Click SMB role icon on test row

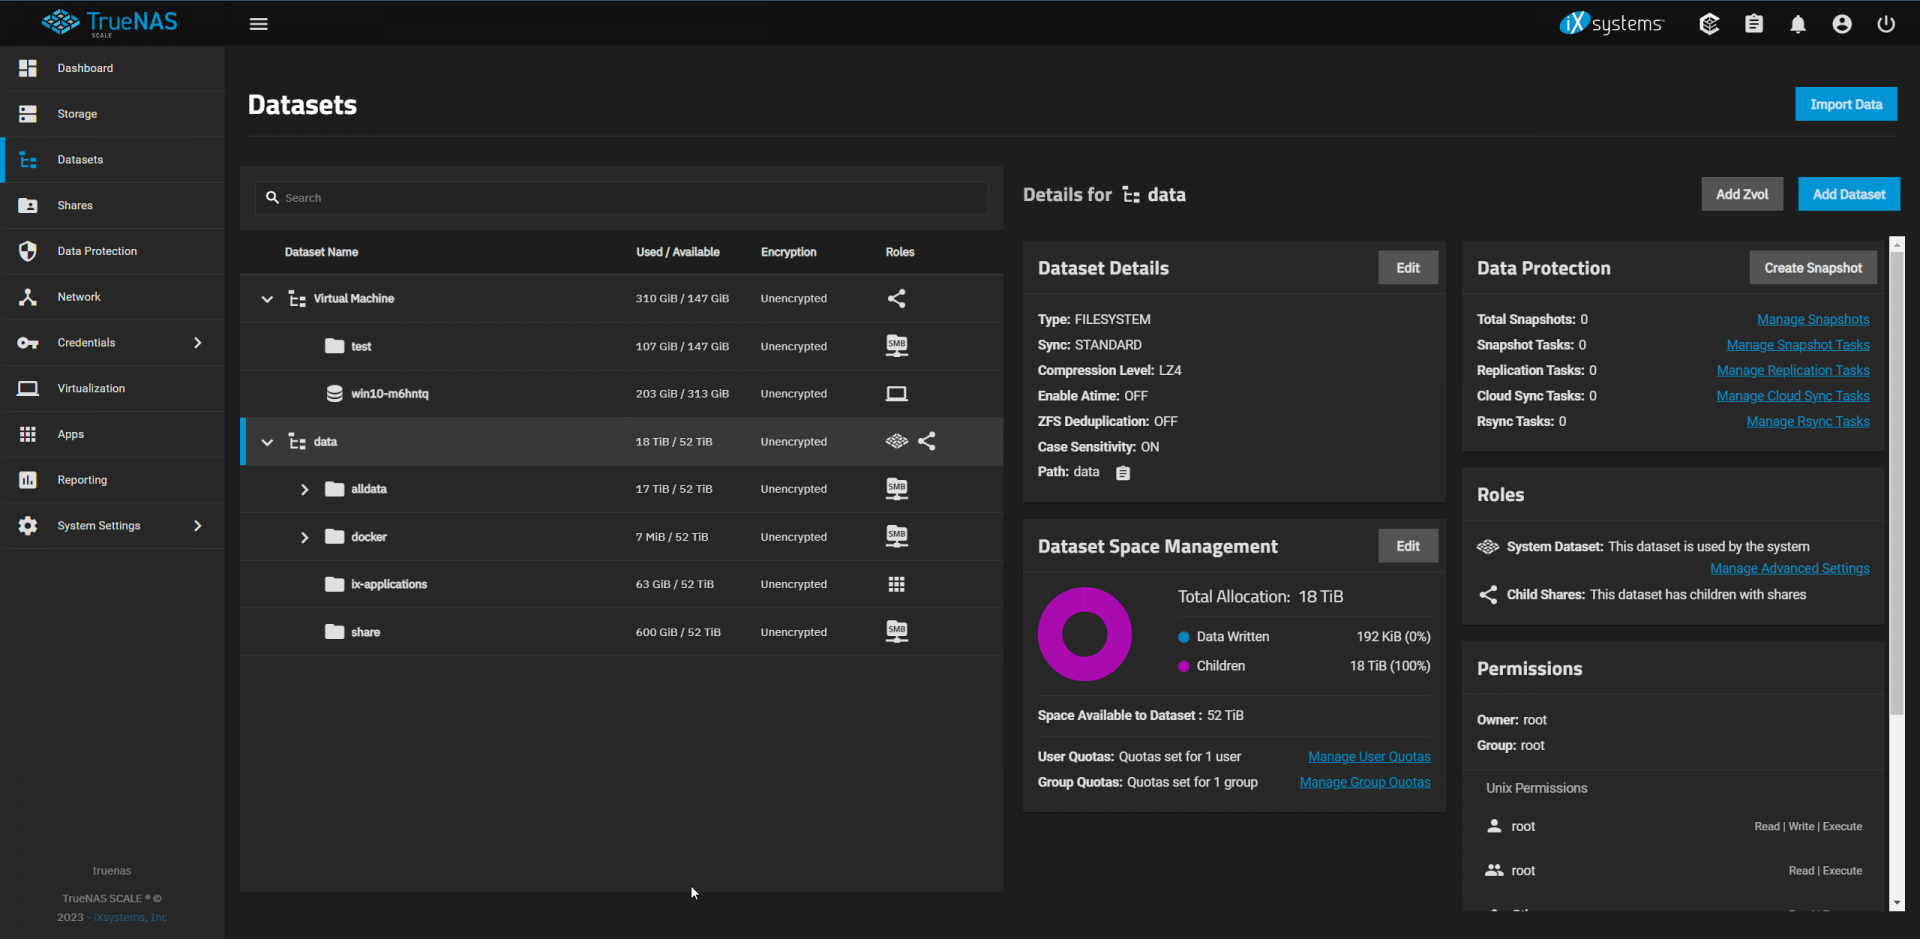(897, 346)
